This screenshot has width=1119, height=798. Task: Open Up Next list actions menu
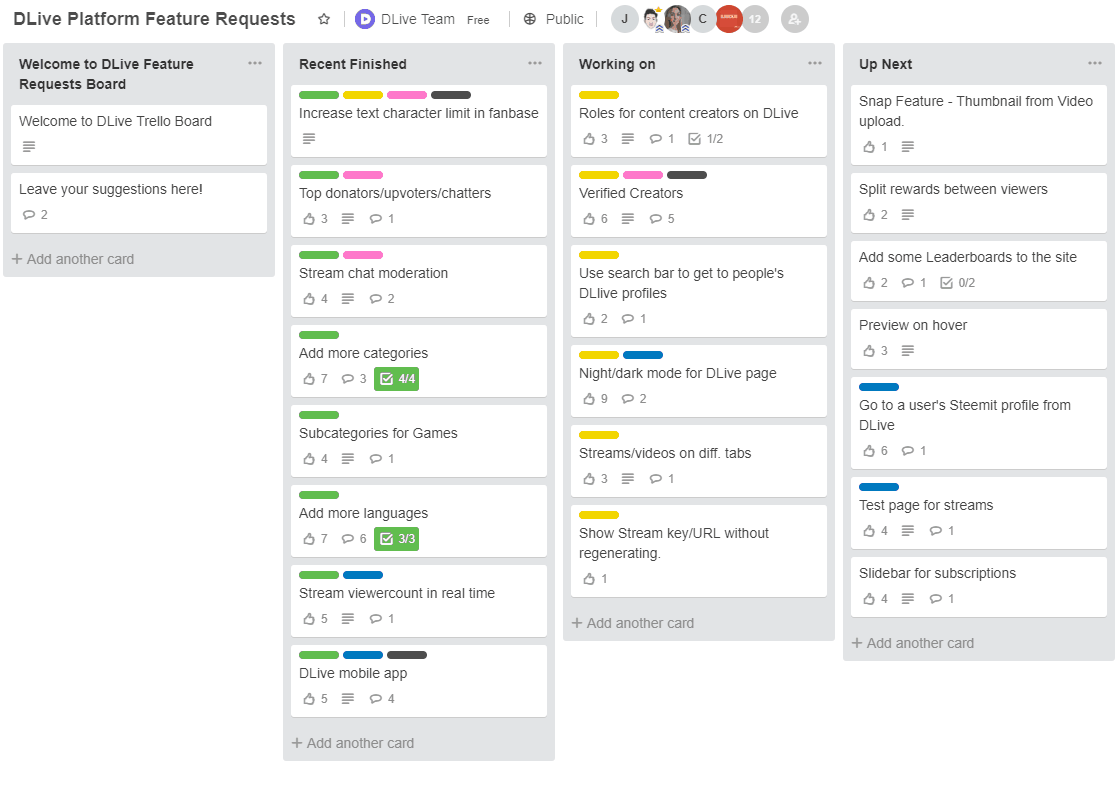[x=1095, y=64]
